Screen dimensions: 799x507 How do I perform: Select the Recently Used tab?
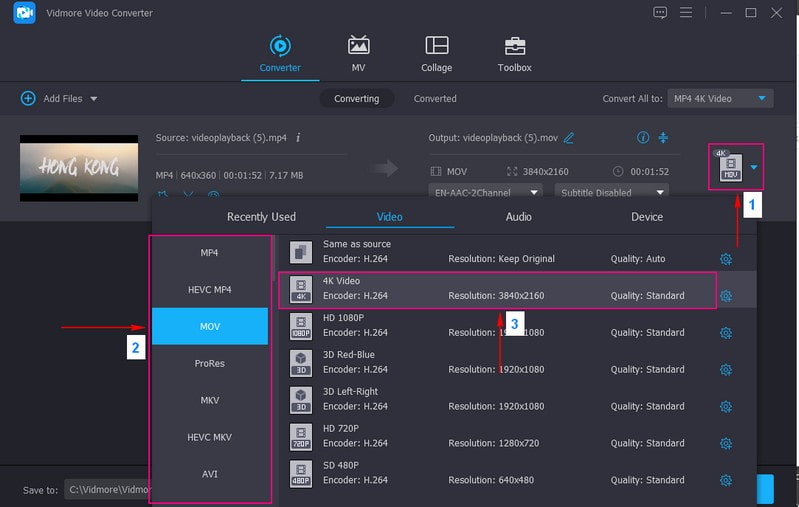click(261, 217)
